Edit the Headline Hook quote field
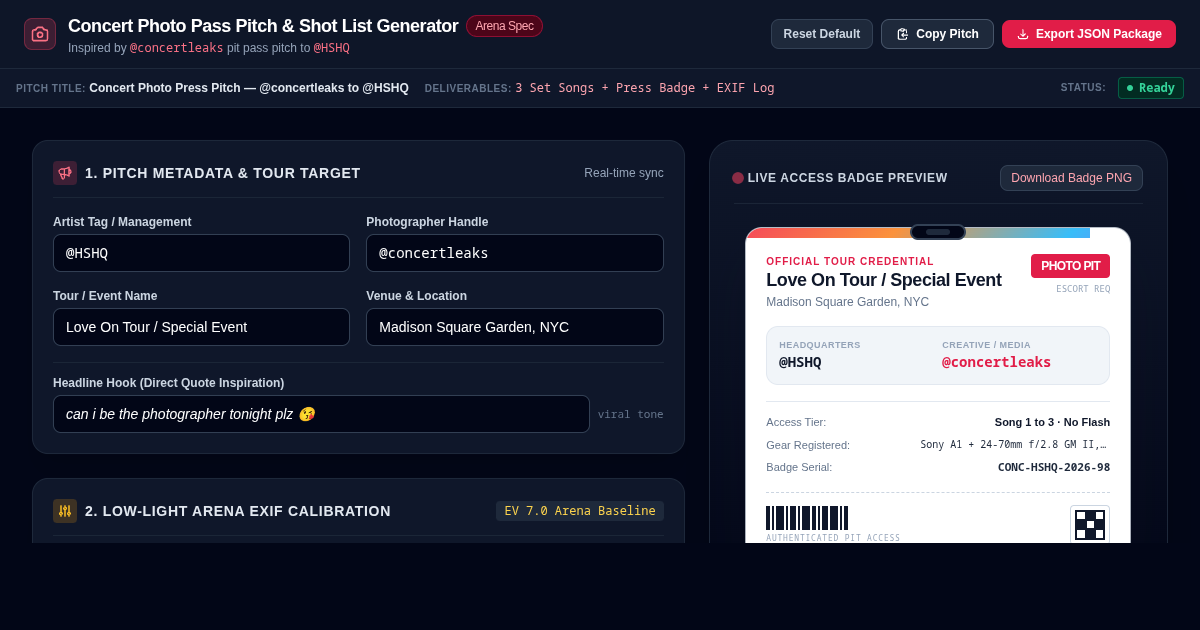 pyautogui.click(x=321, y=414)
